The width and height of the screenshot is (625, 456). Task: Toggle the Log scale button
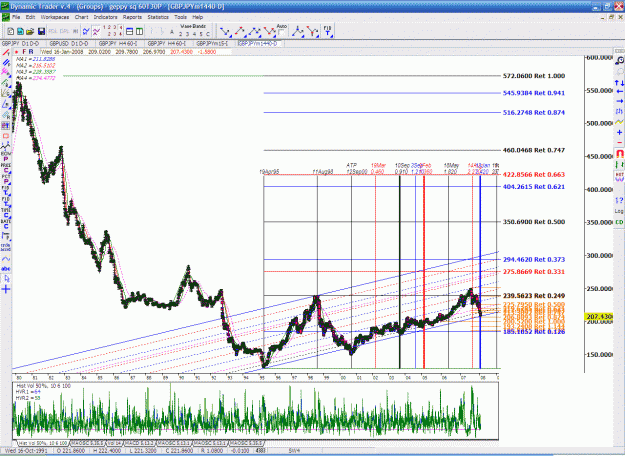pyautogui.click(x=619, y=211)
